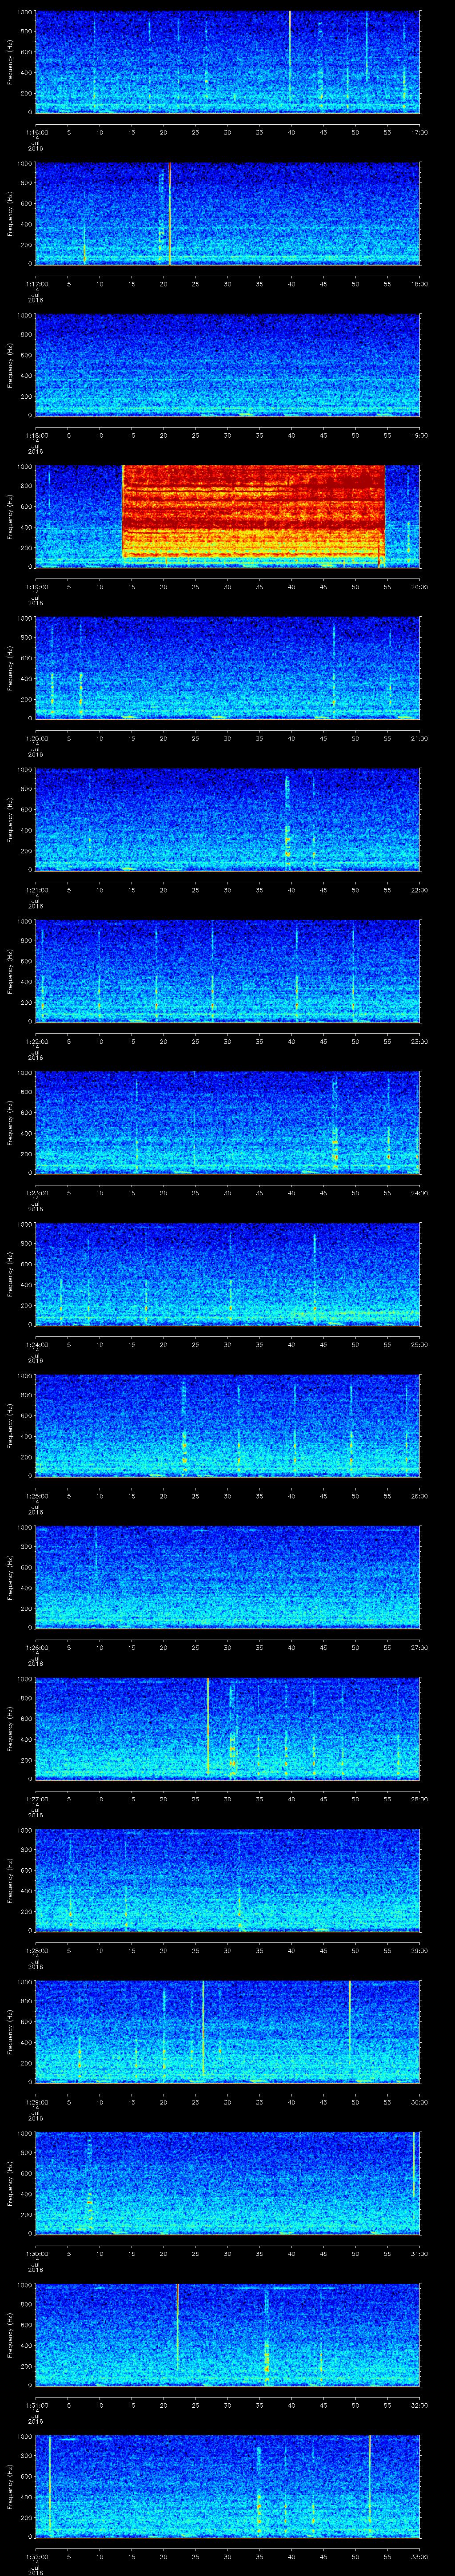
Task: Click the 33:00 end time label
Action: coord(419,2556)
